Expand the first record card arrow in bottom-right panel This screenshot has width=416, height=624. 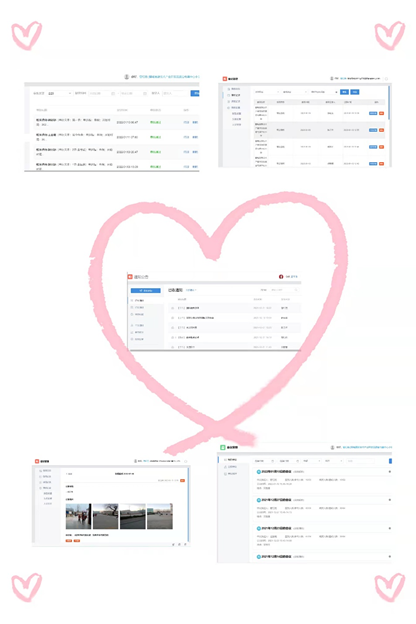click(389, 472)
